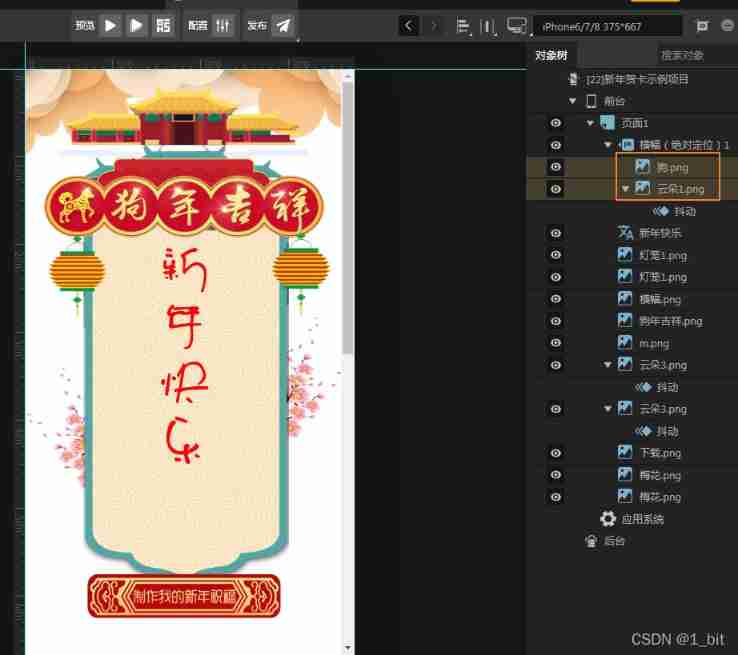Collapse the 云朵1.png node arrow
The height and width of the screenshot is (655, 738).
tap(626, 188)
